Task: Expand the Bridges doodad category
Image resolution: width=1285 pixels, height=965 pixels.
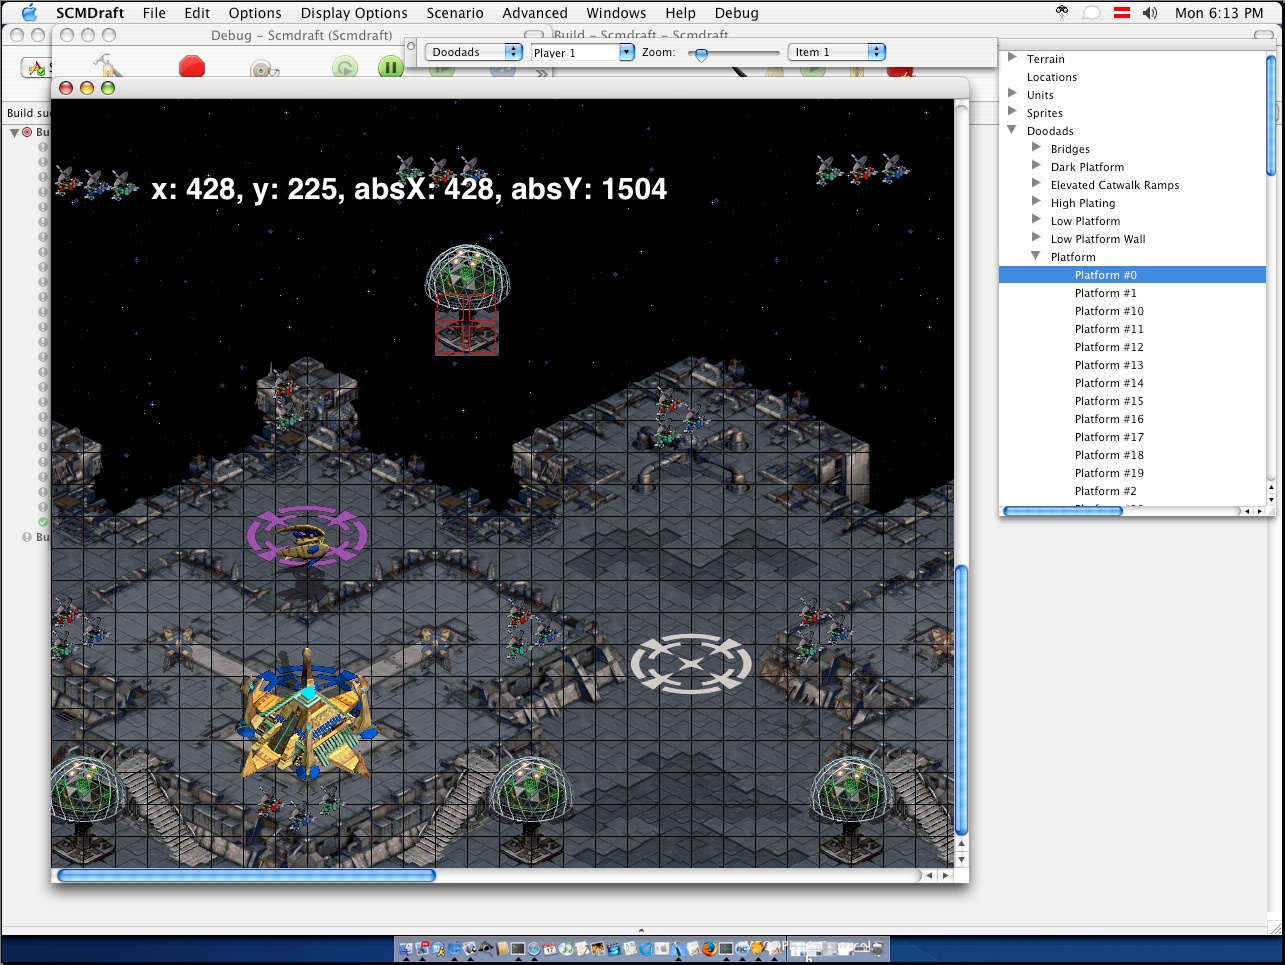Action: [x=1037, y=148]
